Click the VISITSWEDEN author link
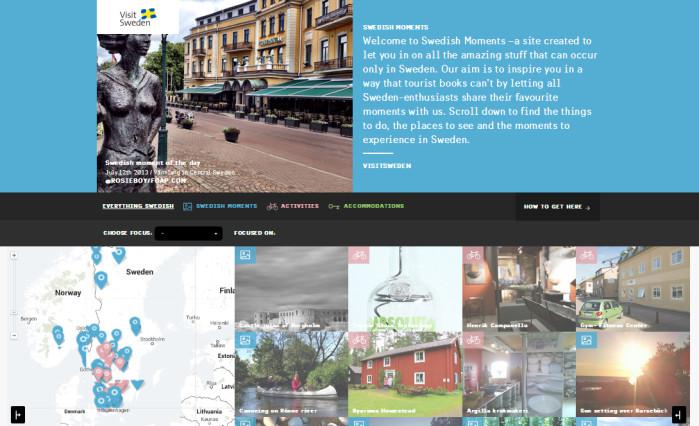699x426 pixels. coord(387,166)
